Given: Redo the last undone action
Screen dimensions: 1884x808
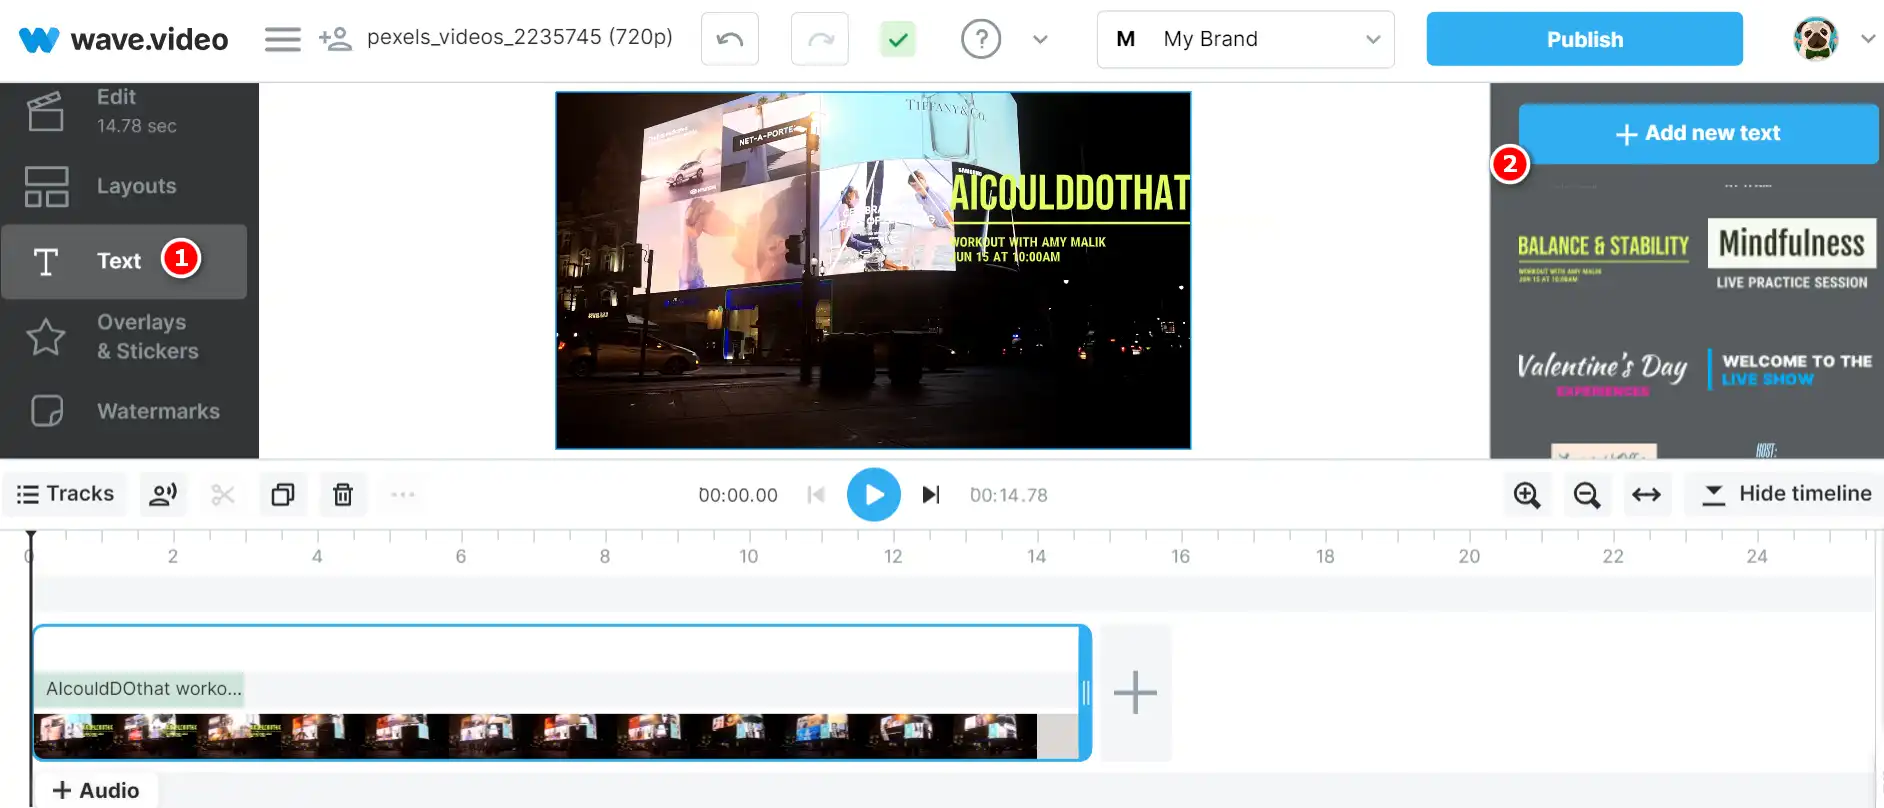Looking at the screenshot, I should pyautogui.click(x=820, y=39).
